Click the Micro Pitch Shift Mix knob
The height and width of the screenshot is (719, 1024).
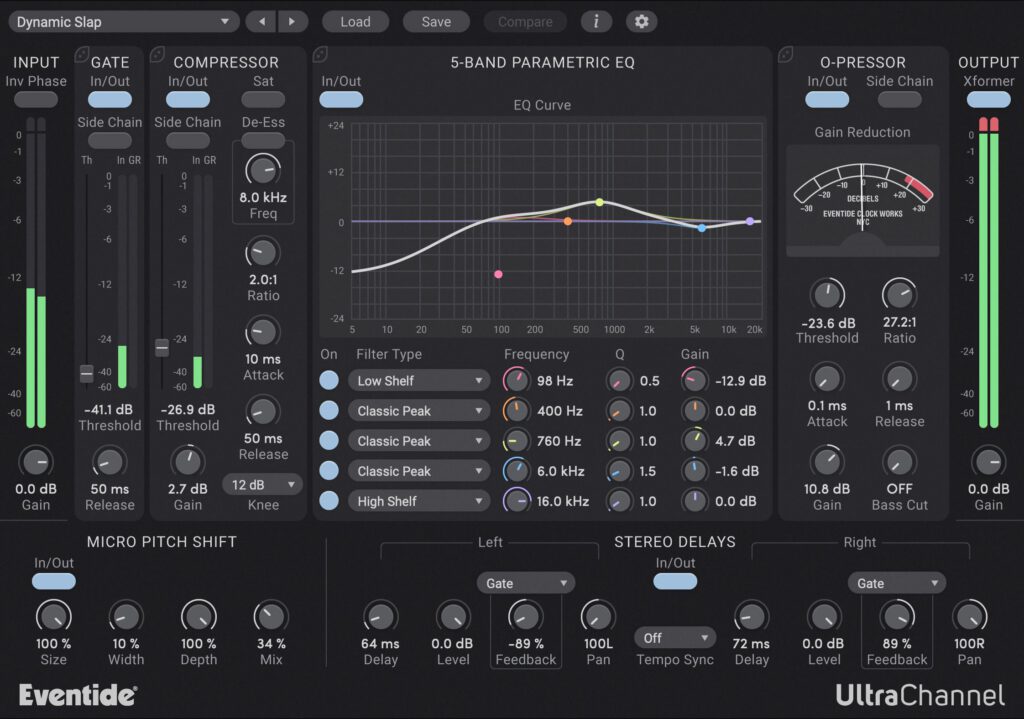pos(271,616)
